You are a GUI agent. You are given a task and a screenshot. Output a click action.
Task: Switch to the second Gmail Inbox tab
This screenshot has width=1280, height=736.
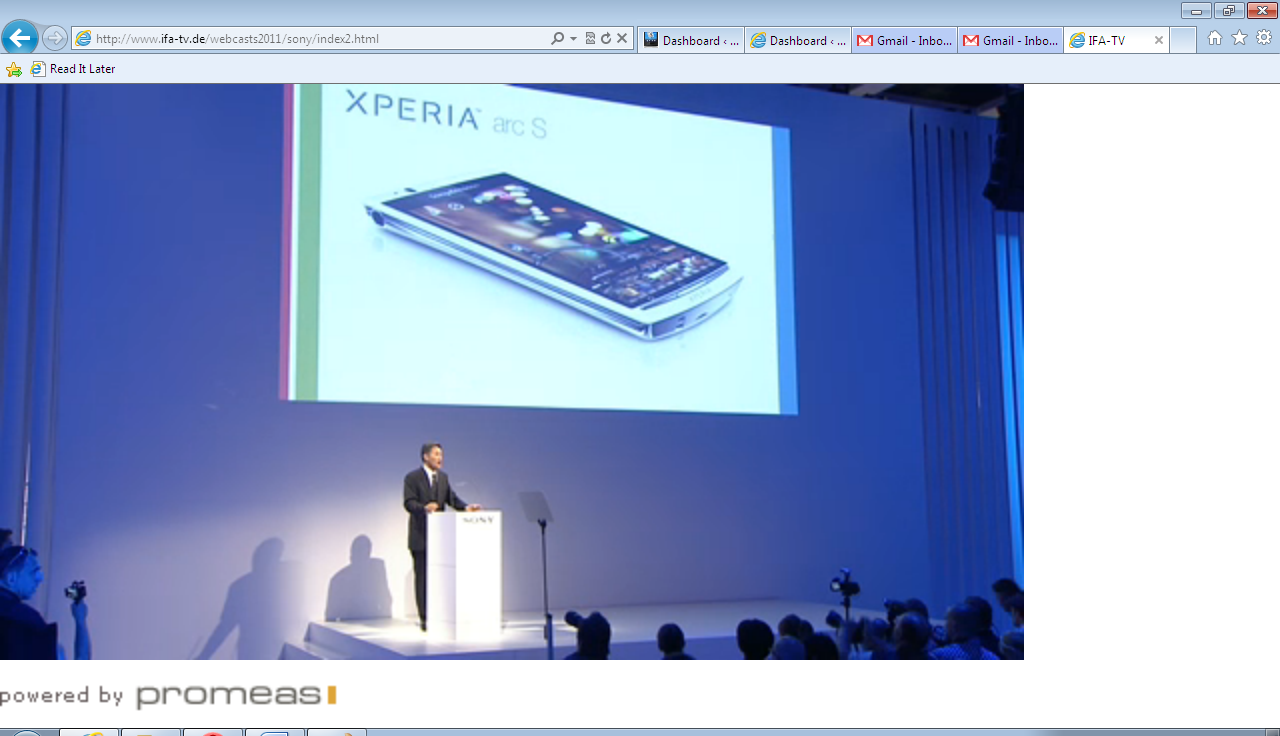pyautogui.click(x=1011, y=40)
